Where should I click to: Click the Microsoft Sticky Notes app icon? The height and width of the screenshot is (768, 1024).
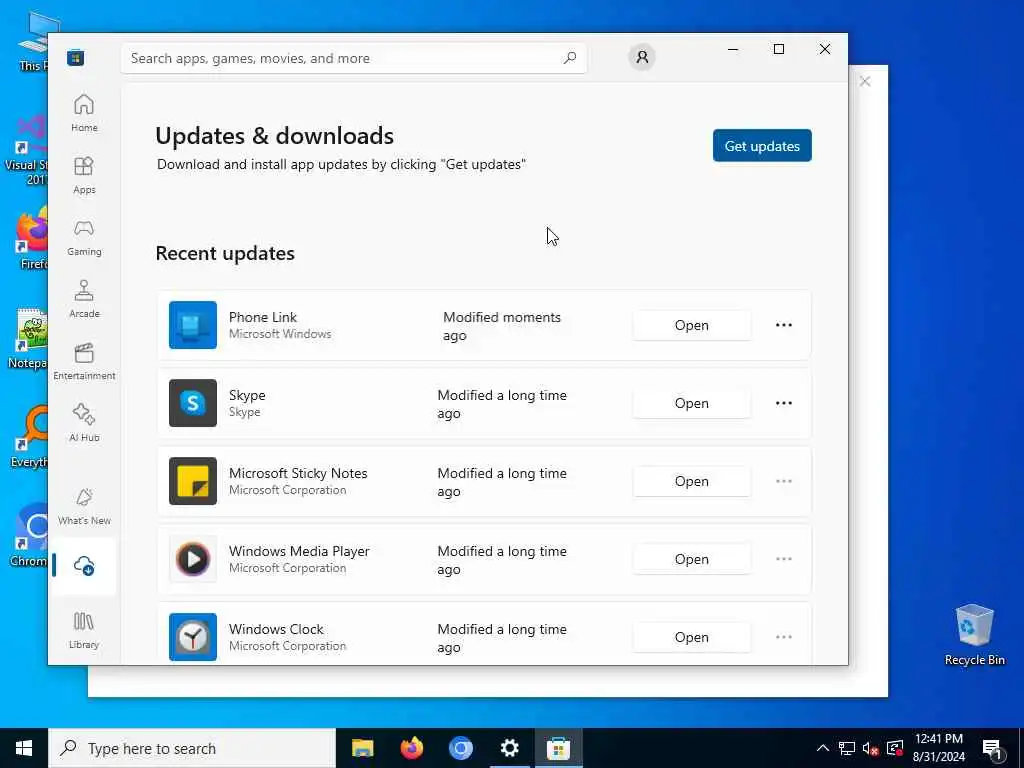point(193,481)
